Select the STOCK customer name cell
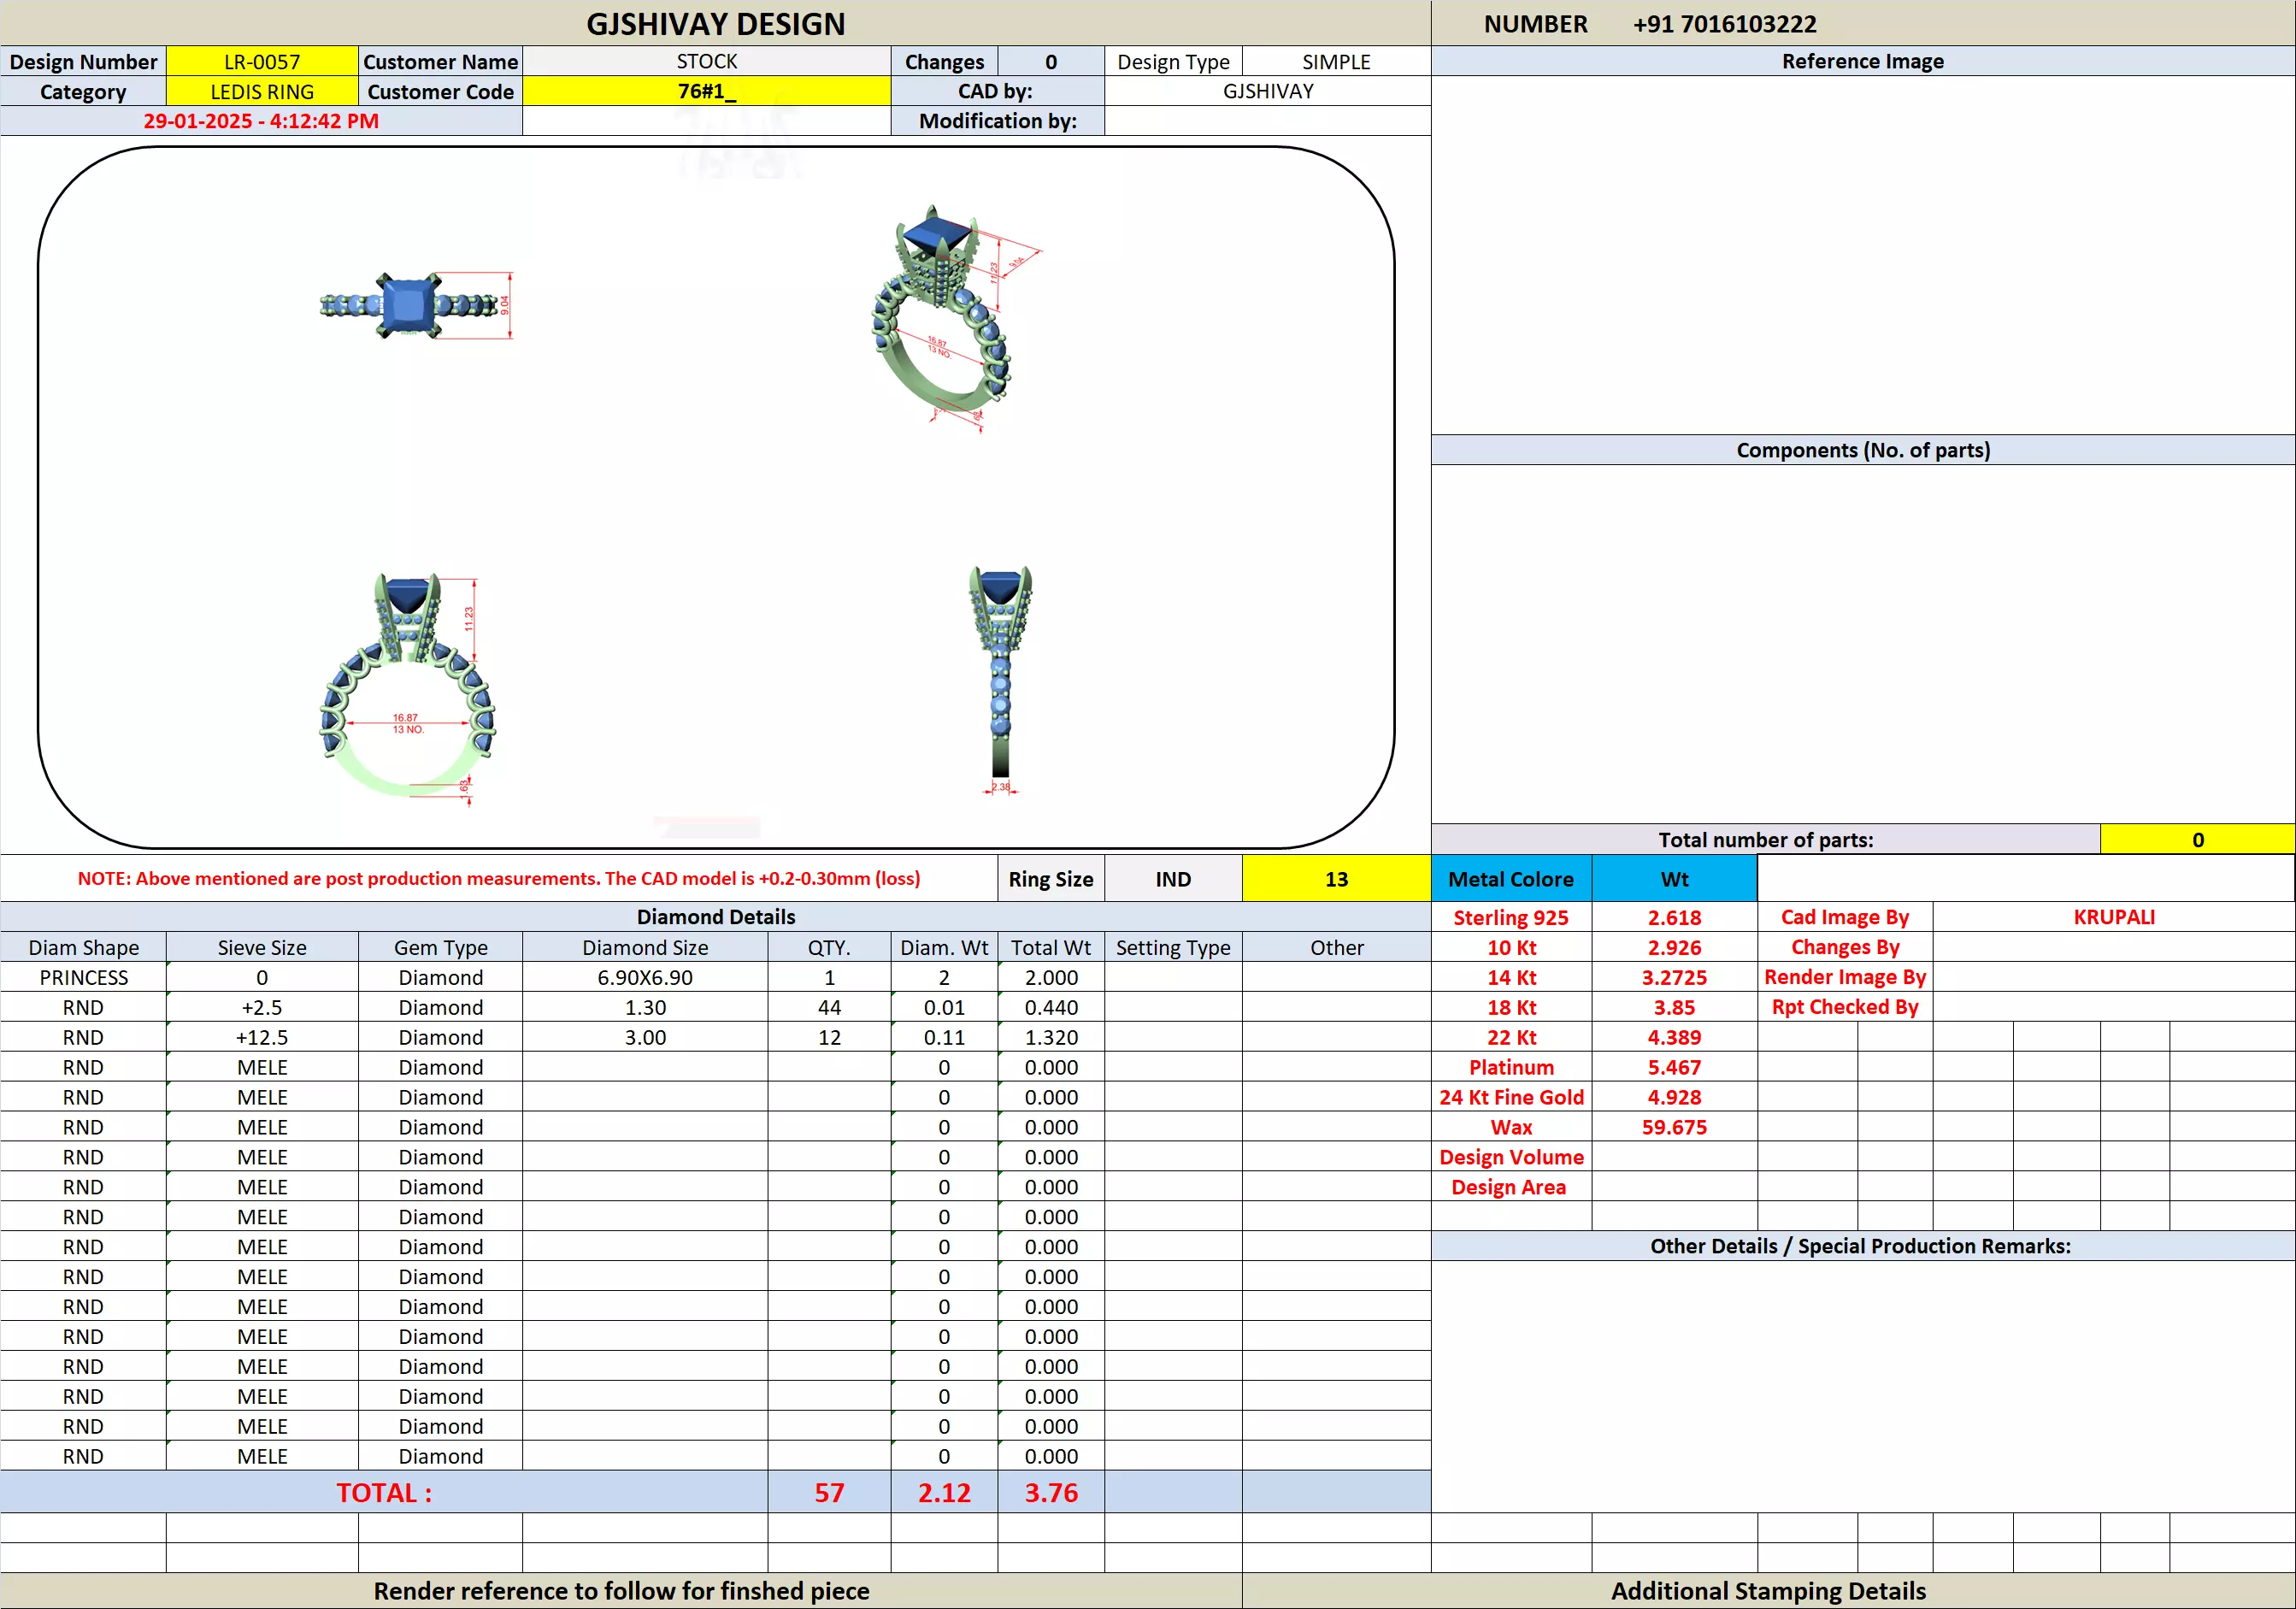Screen dimensions: 2296x1609 tap(706, 62)
